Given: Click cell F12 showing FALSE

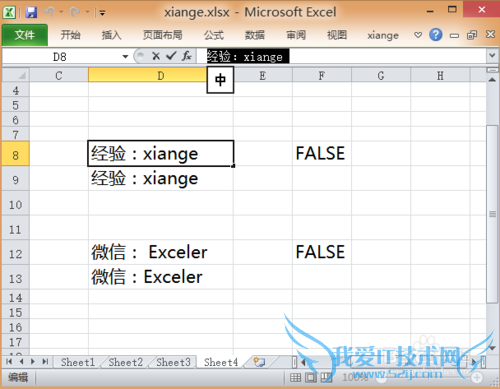Looking at the screenshot, I should [x=322, y=252].
